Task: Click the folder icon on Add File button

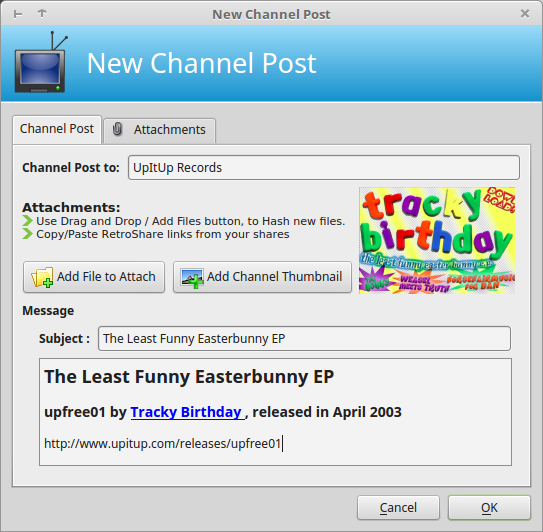Action: coord(42,277)
